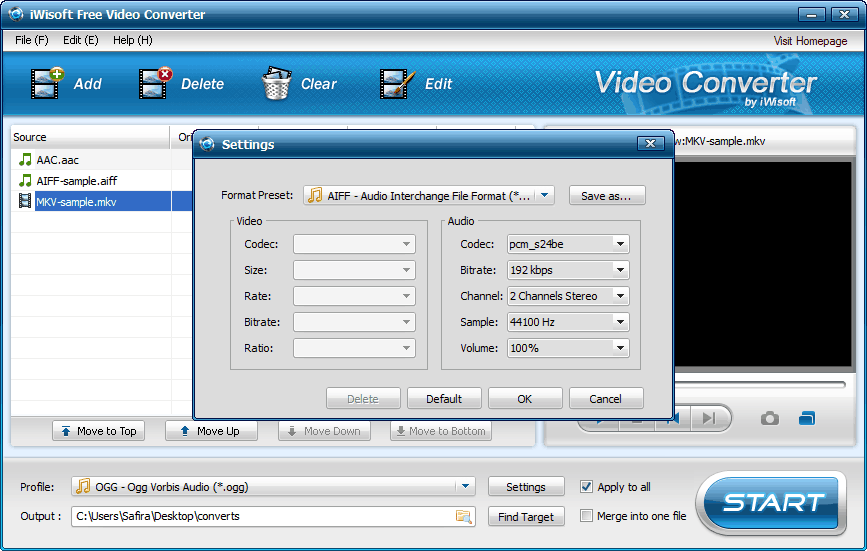Open the Audio Bitrate dropdown showing 192 kbps
Image resolution: width=867 pixels, height=551 pixels.
568,270
